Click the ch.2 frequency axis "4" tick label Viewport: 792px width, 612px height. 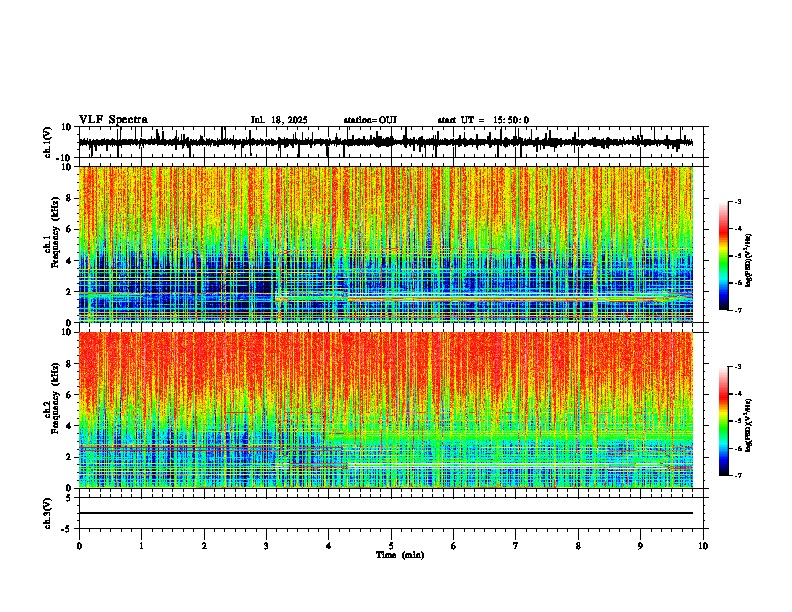coord(69,426)
